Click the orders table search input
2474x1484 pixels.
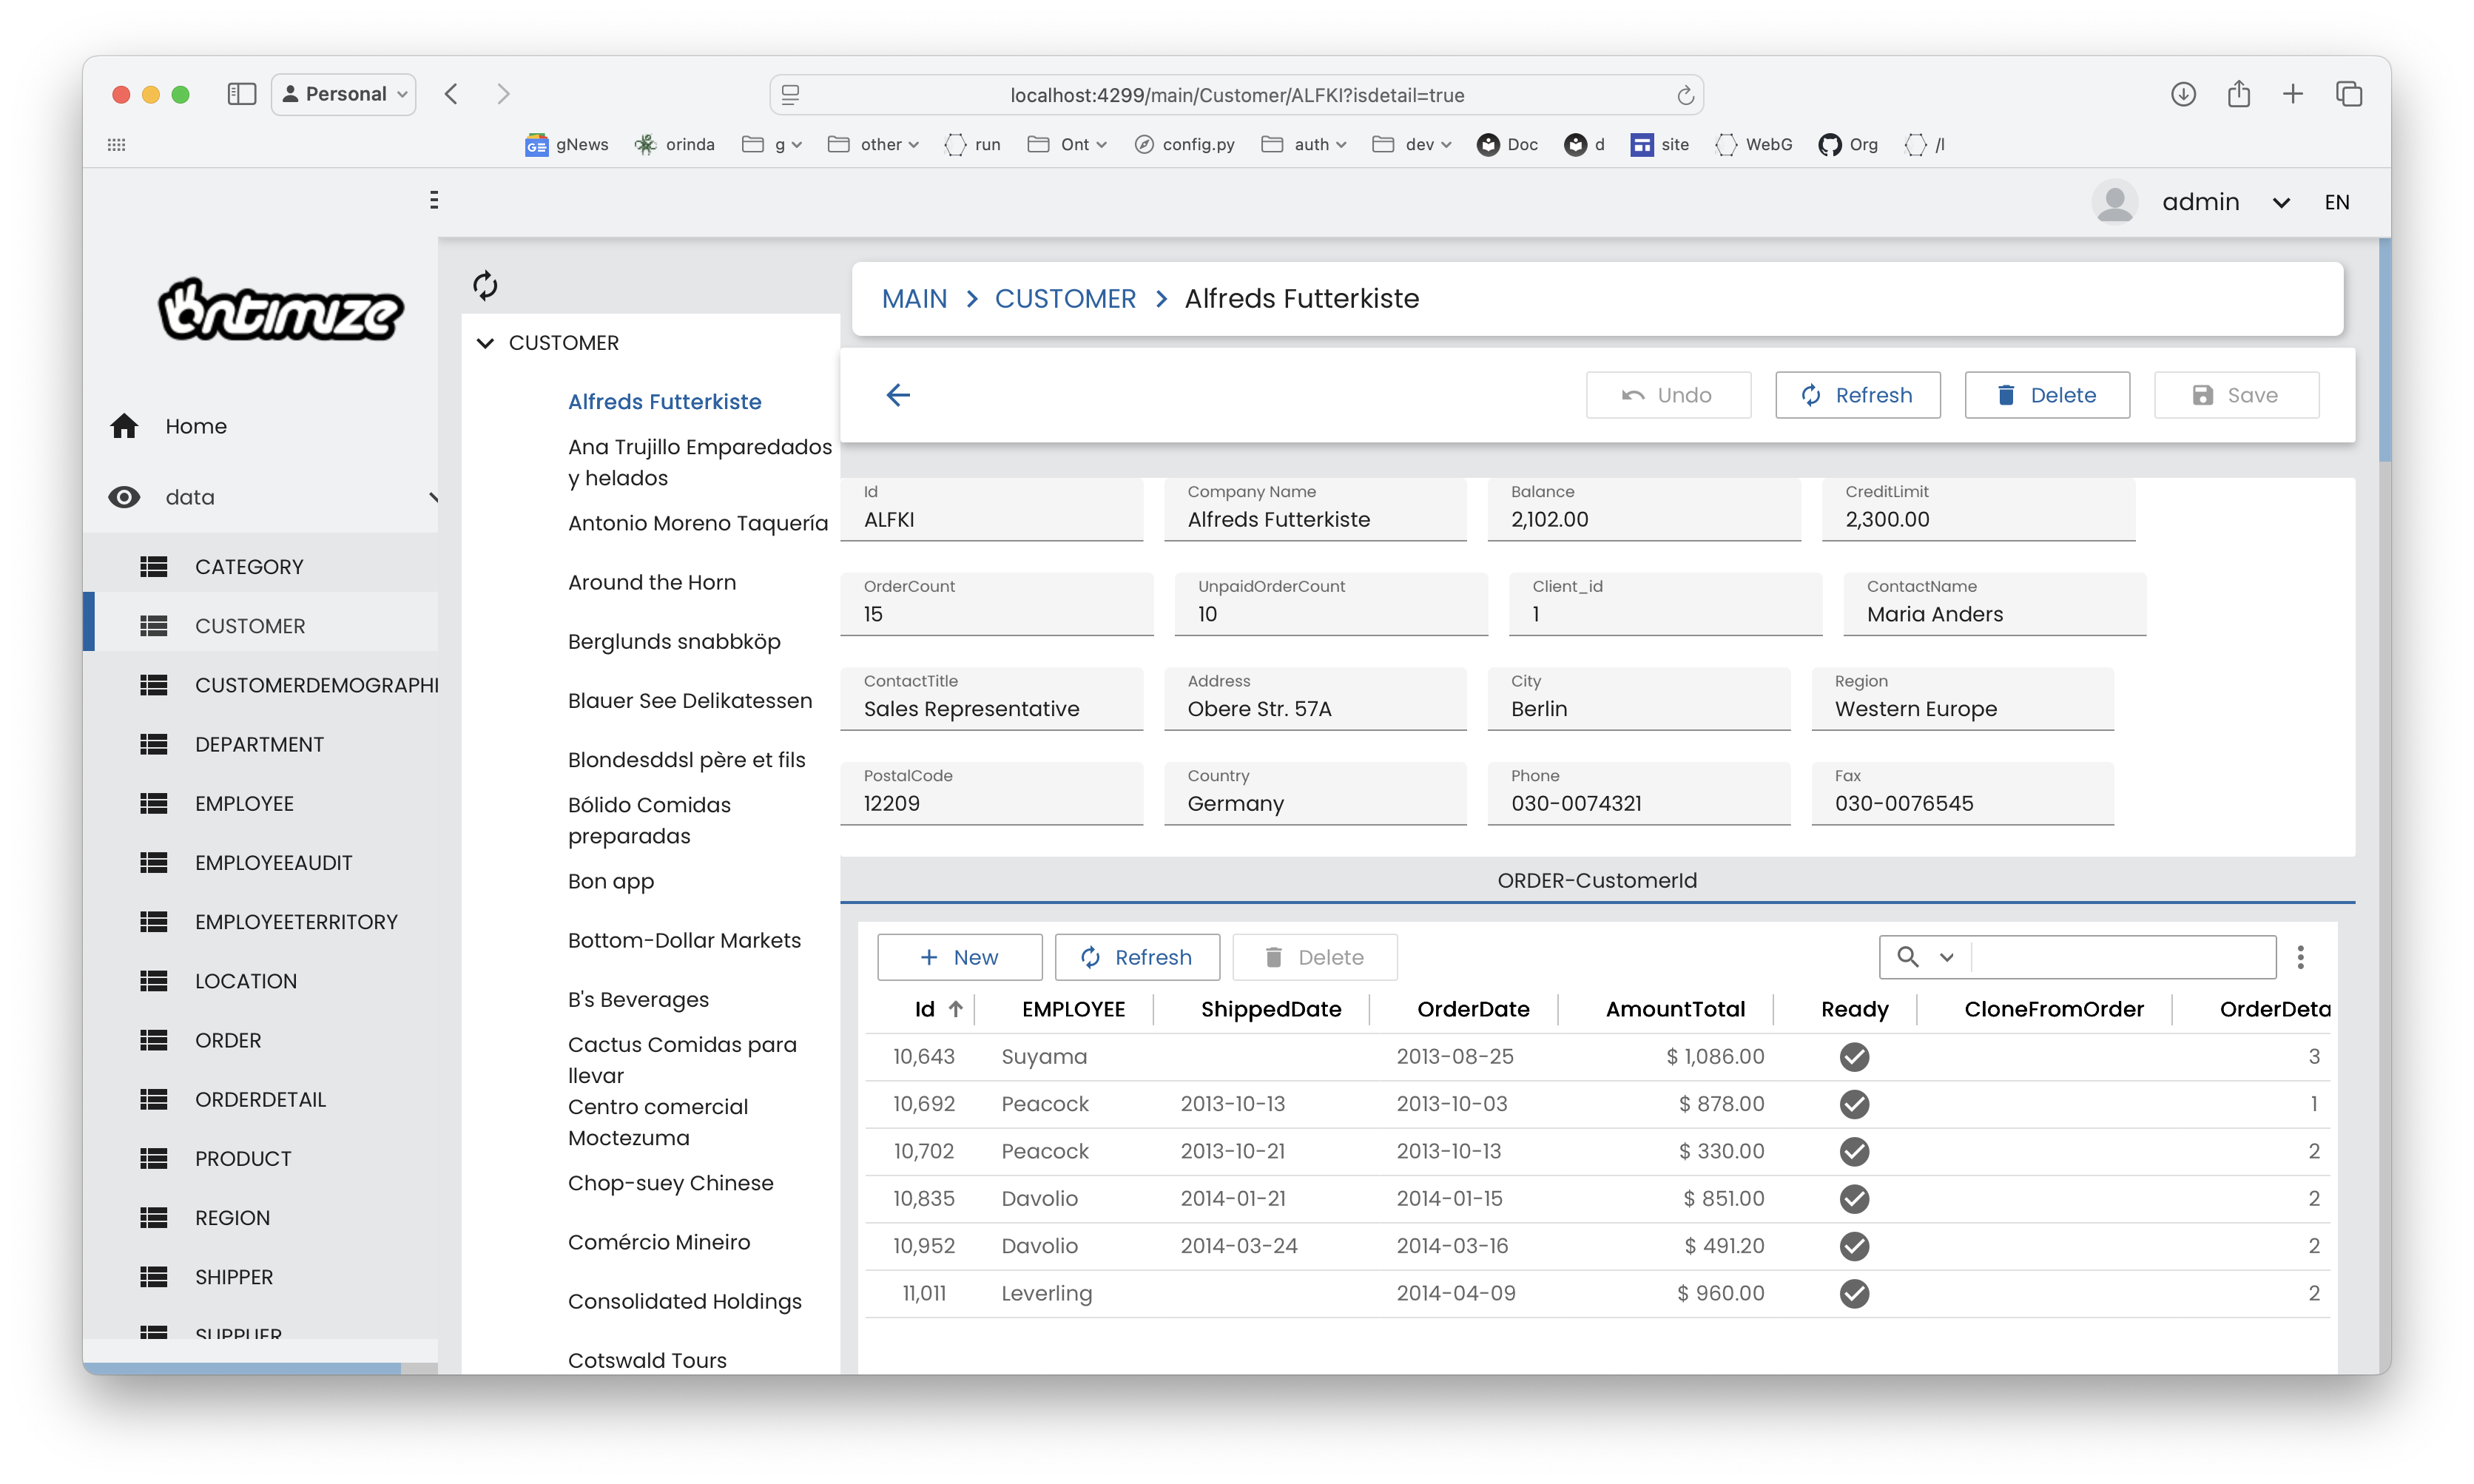[x=2123, y=957]
